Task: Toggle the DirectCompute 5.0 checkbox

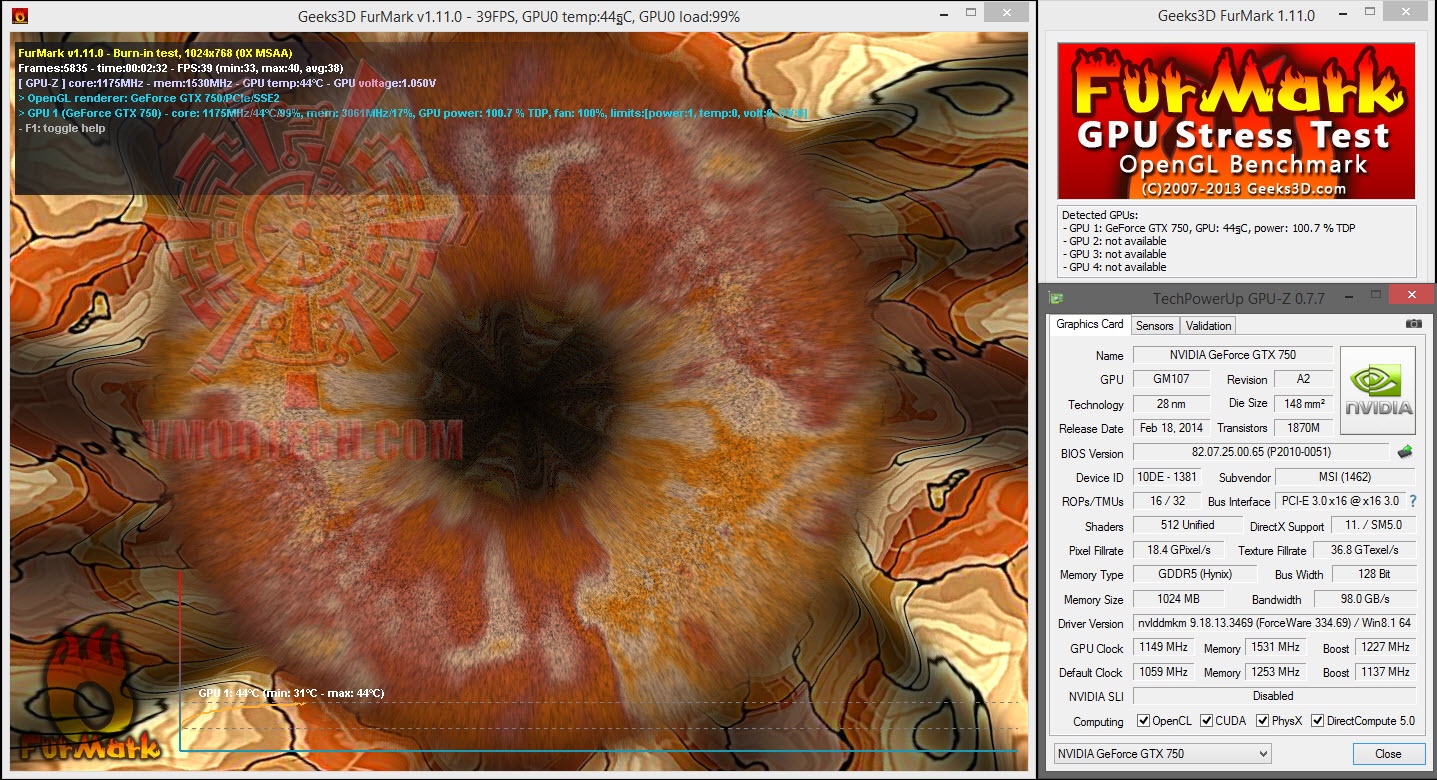Action: coord(1318,721)
